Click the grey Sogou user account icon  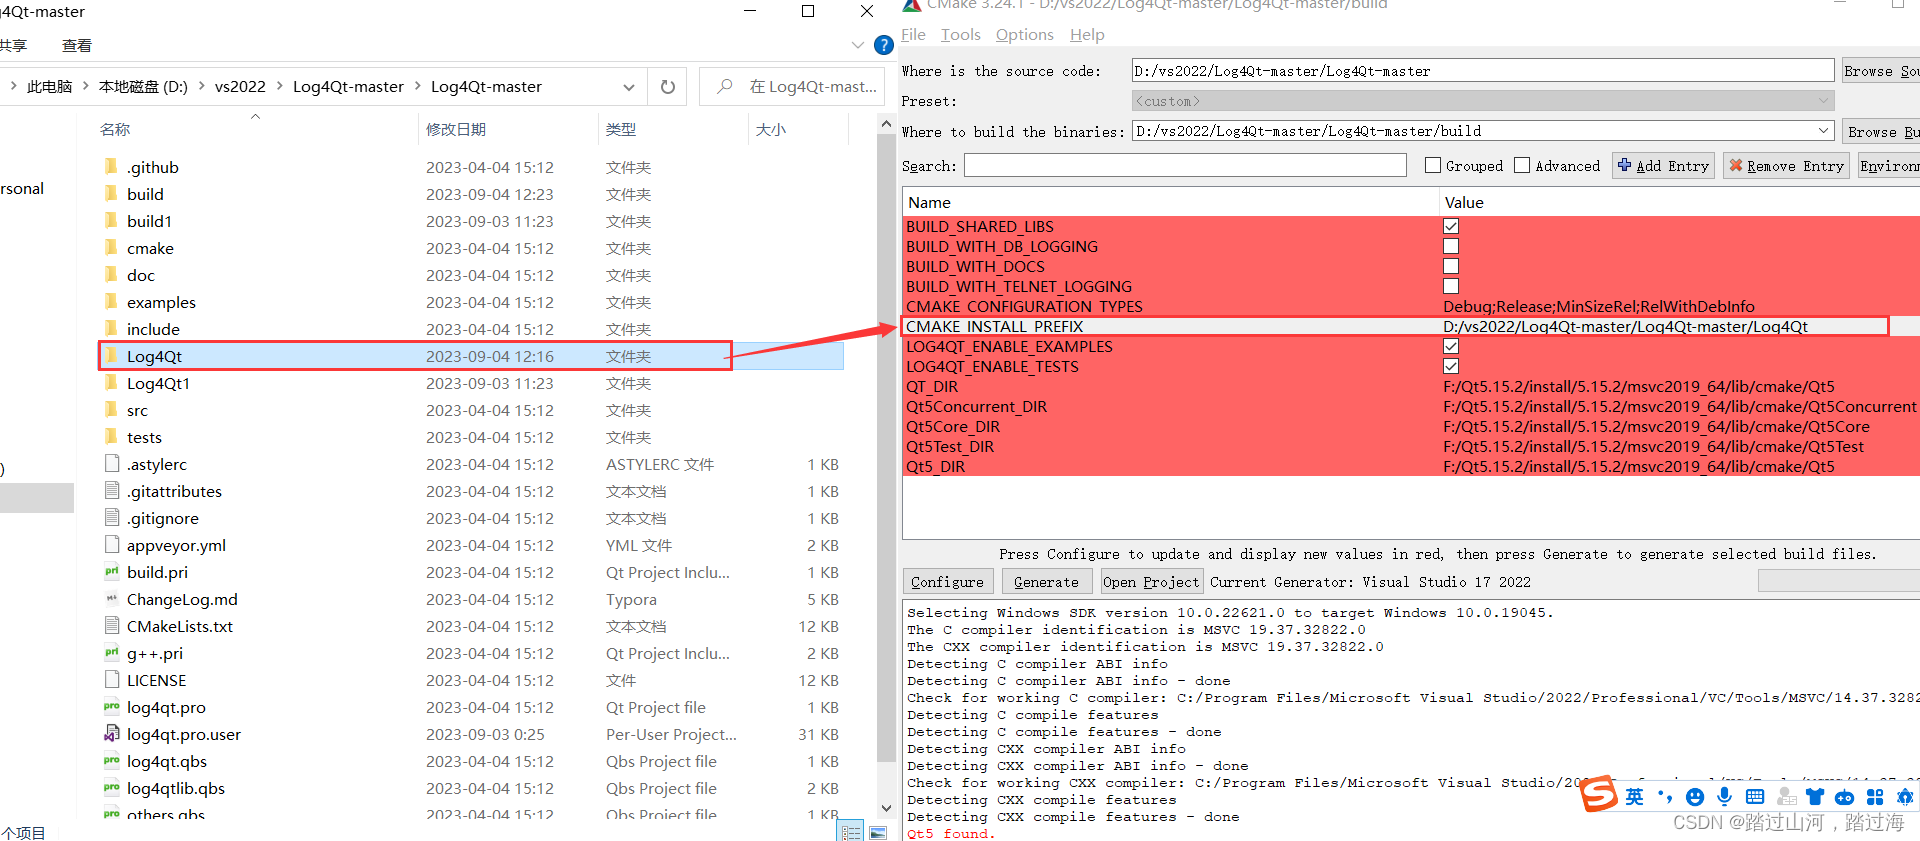click(x=1786, y=797)
